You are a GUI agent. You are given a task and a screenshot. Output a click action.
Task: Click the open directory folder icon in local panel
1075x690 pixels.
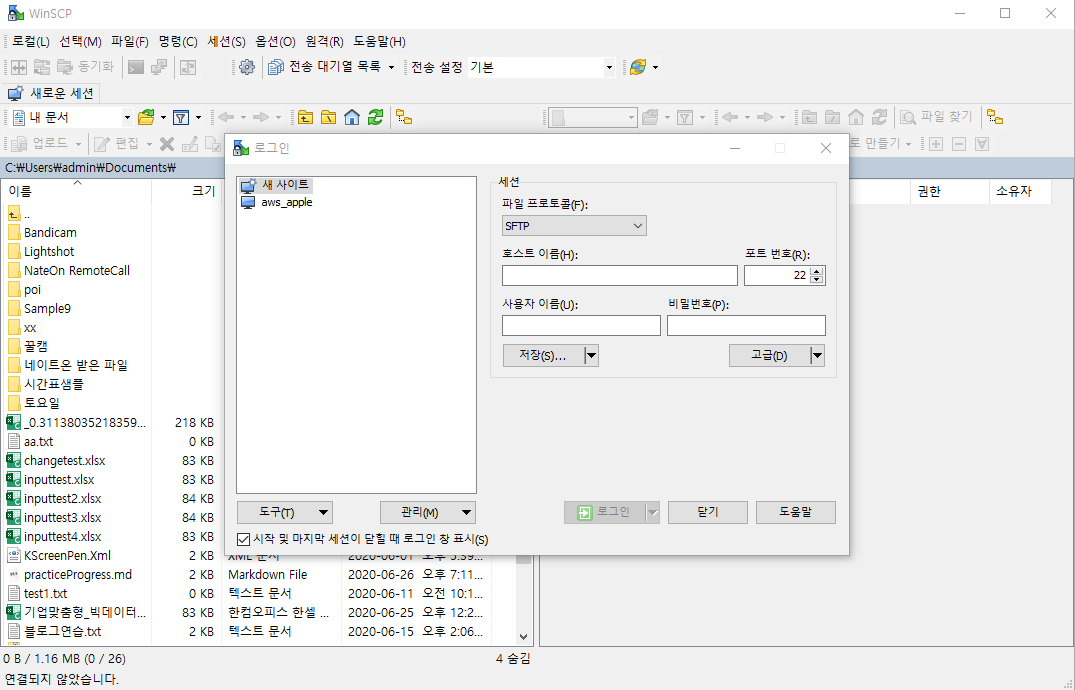[x=146, y=117]
